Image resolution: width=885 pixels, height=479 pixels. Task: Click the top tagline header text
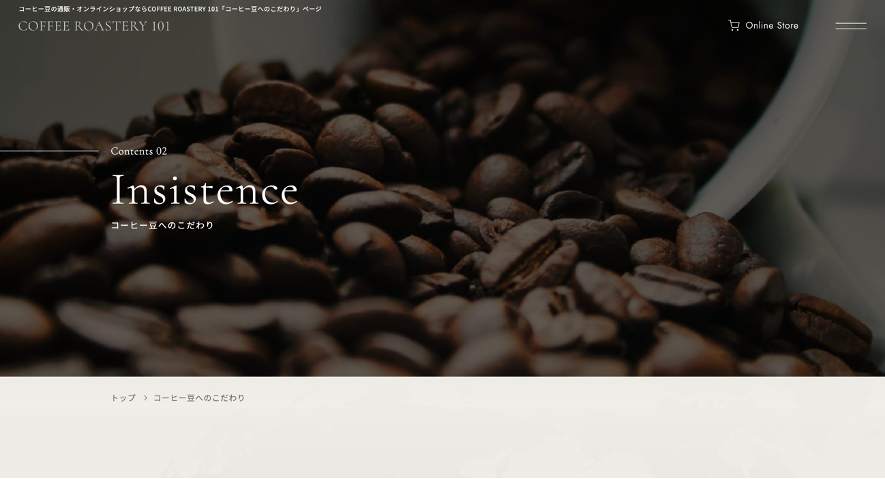pos(170,9)
